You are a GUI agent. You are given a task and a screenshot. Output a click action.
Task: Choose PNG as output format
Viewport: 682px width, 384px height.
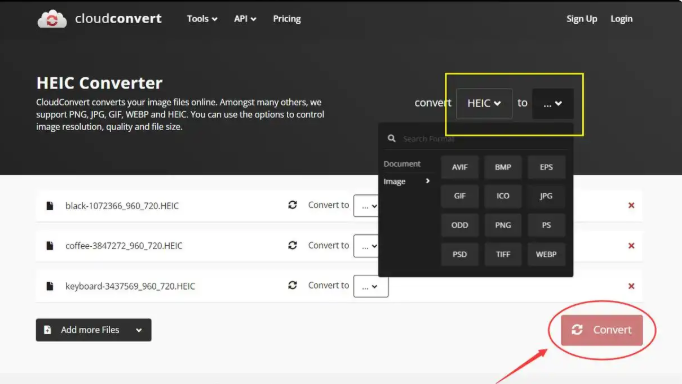click(x=503, y=225)
